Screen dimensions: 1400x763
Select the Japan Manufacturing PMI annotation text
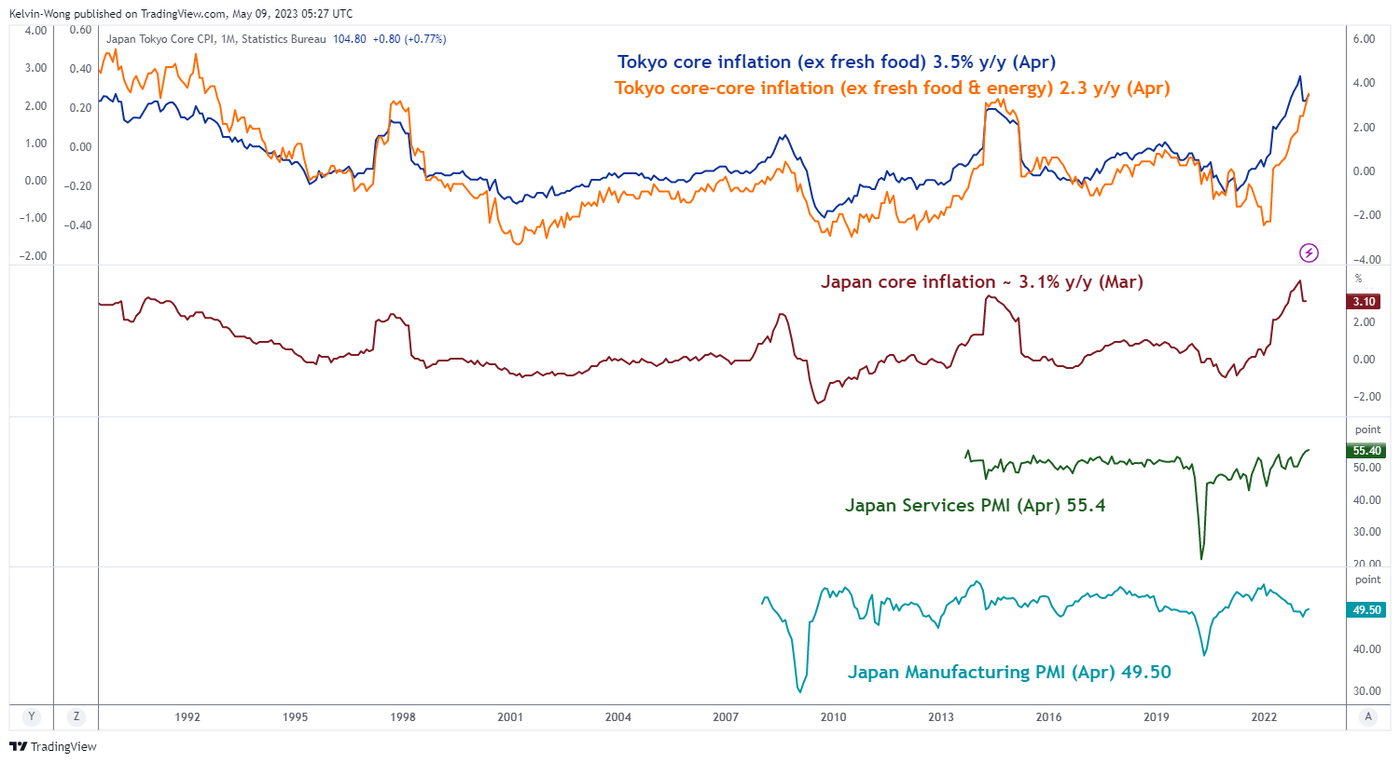pos(1008,672)
